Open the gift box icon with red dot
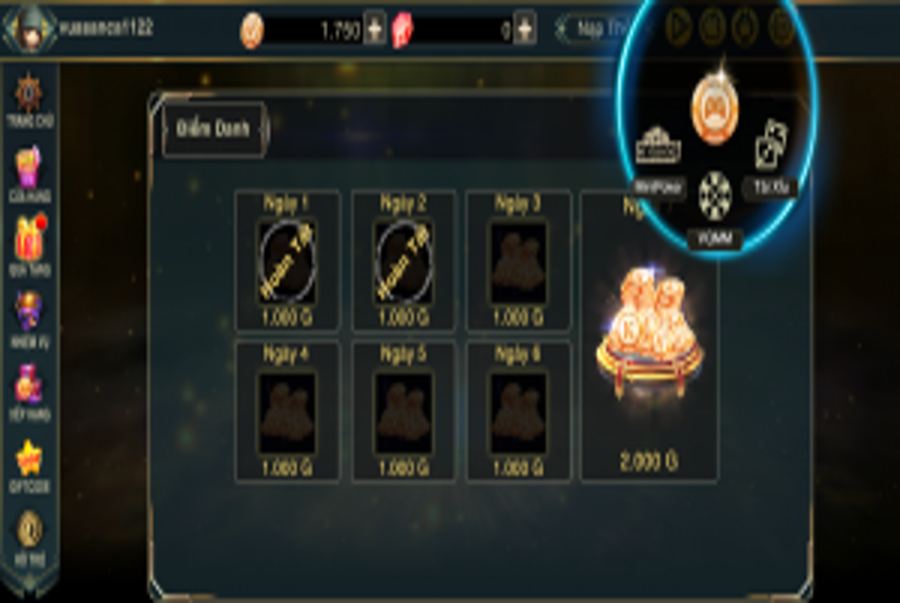The width and height of the screenshot is (900, 603). coord(30,245)
